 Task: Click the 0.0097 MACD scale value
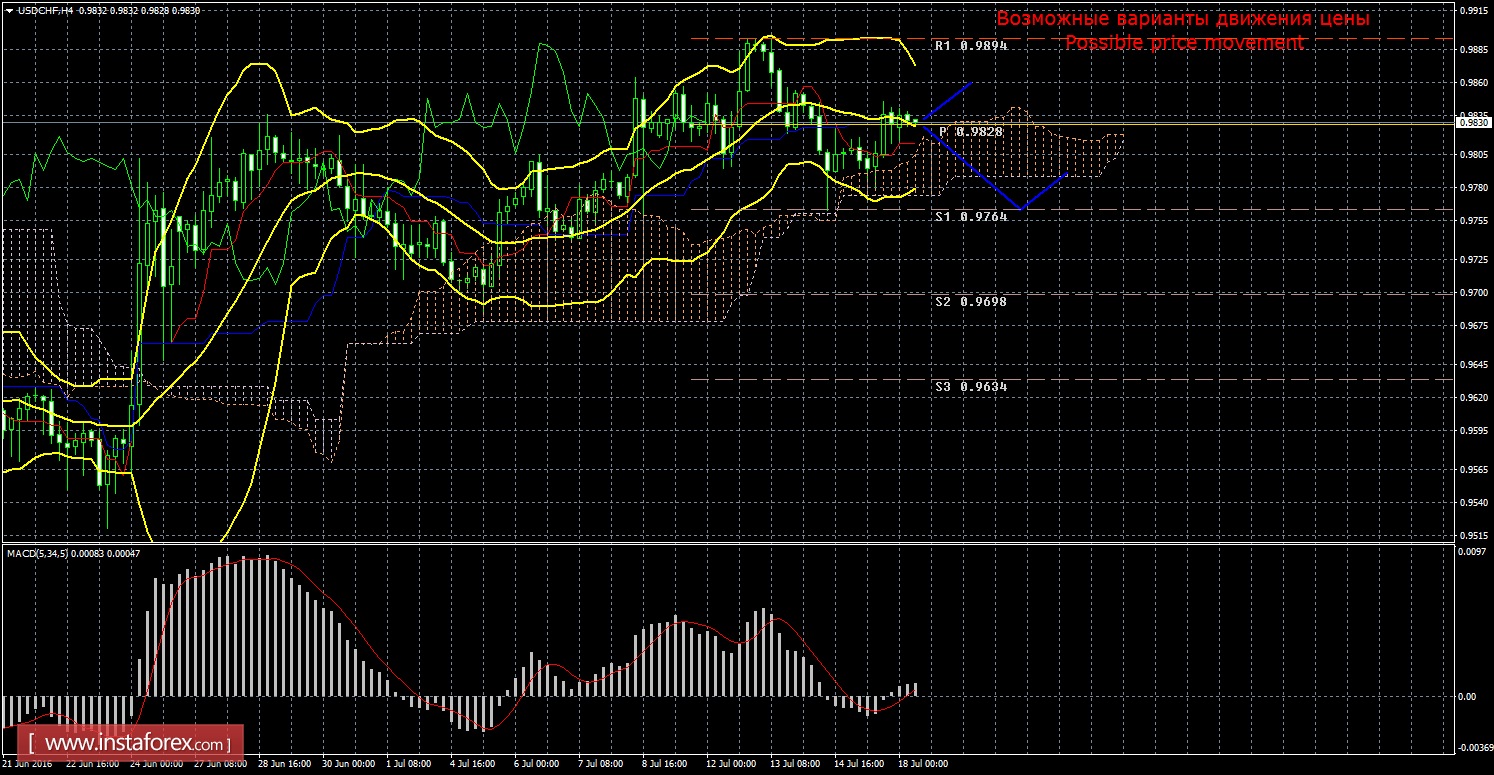[1470, 551]
